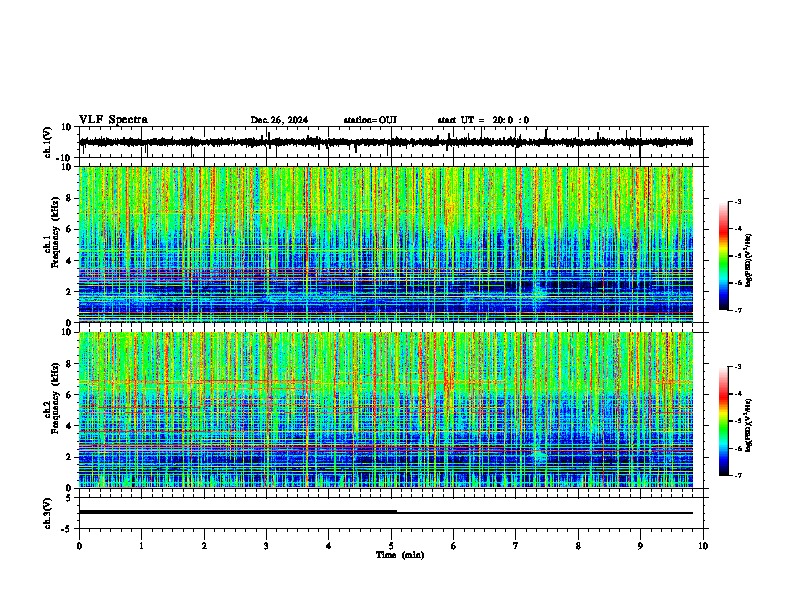
Task: Click the "station=OUJ" label
Action: pos(370,120)
